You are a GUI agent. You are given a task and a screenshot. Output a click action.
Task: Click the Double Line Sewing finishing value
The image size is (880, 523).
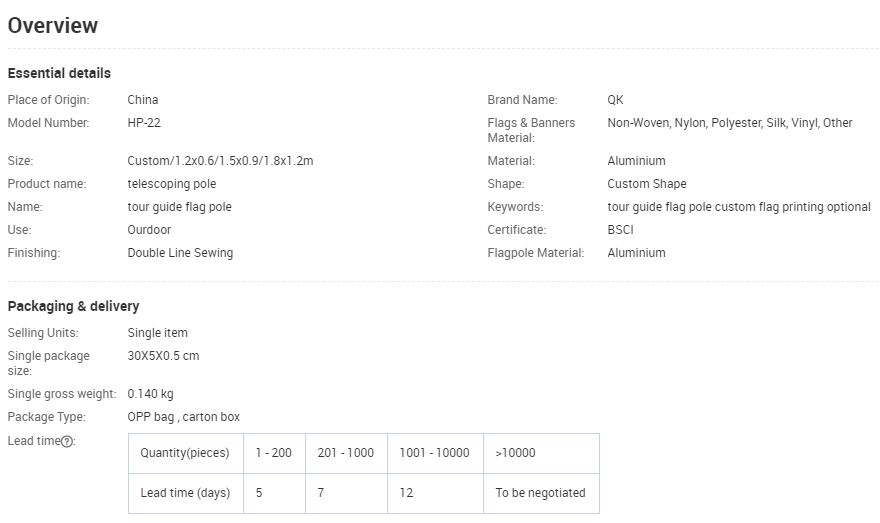180,253
